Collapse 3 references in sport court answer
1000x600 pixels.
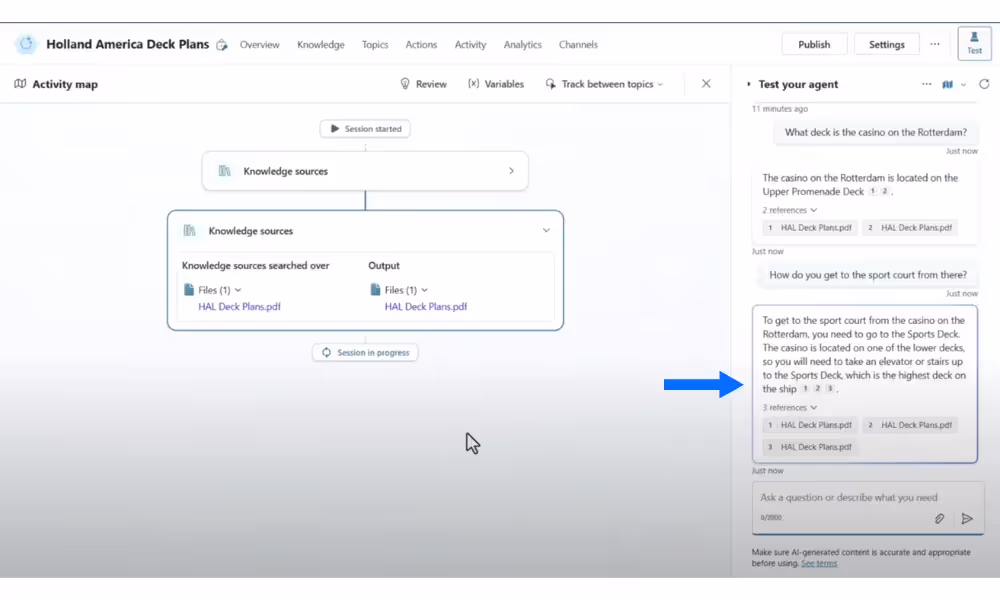pyautogui.click(x=790, y=407)
